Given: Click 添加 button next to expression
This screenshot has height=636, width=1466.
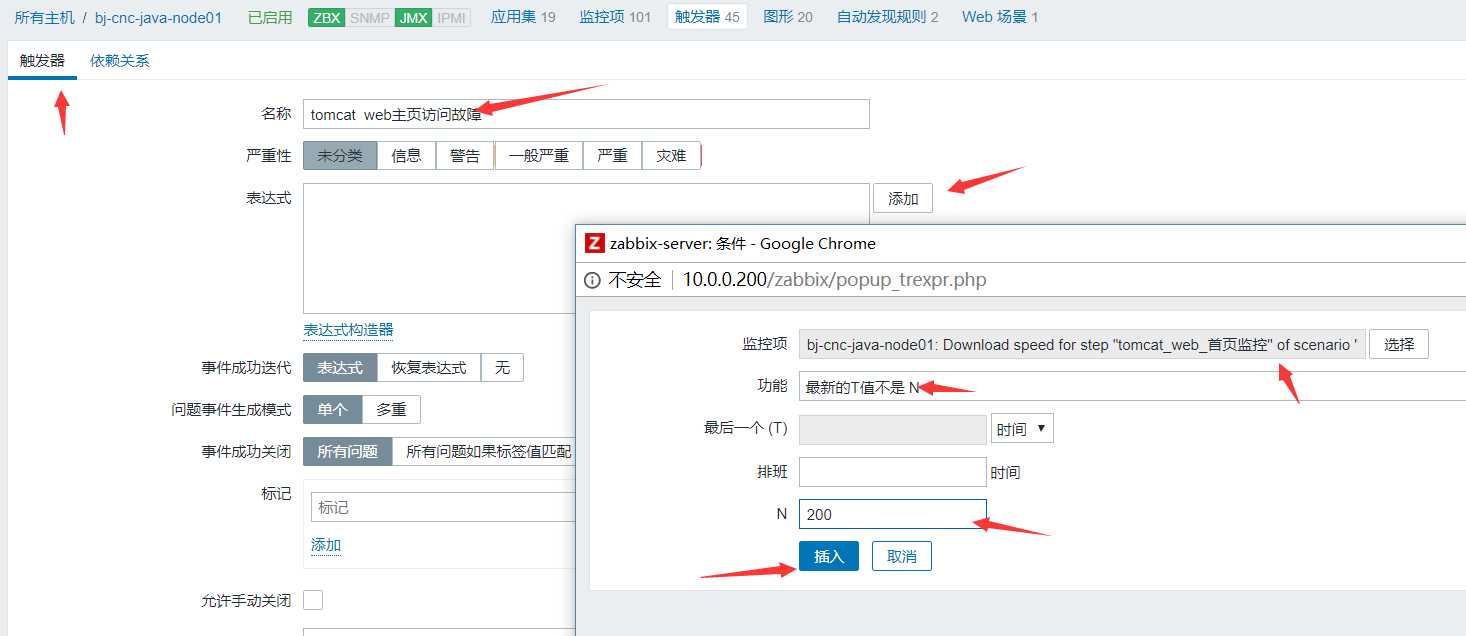Looking at the screenshot, I should tap(903, 198).
